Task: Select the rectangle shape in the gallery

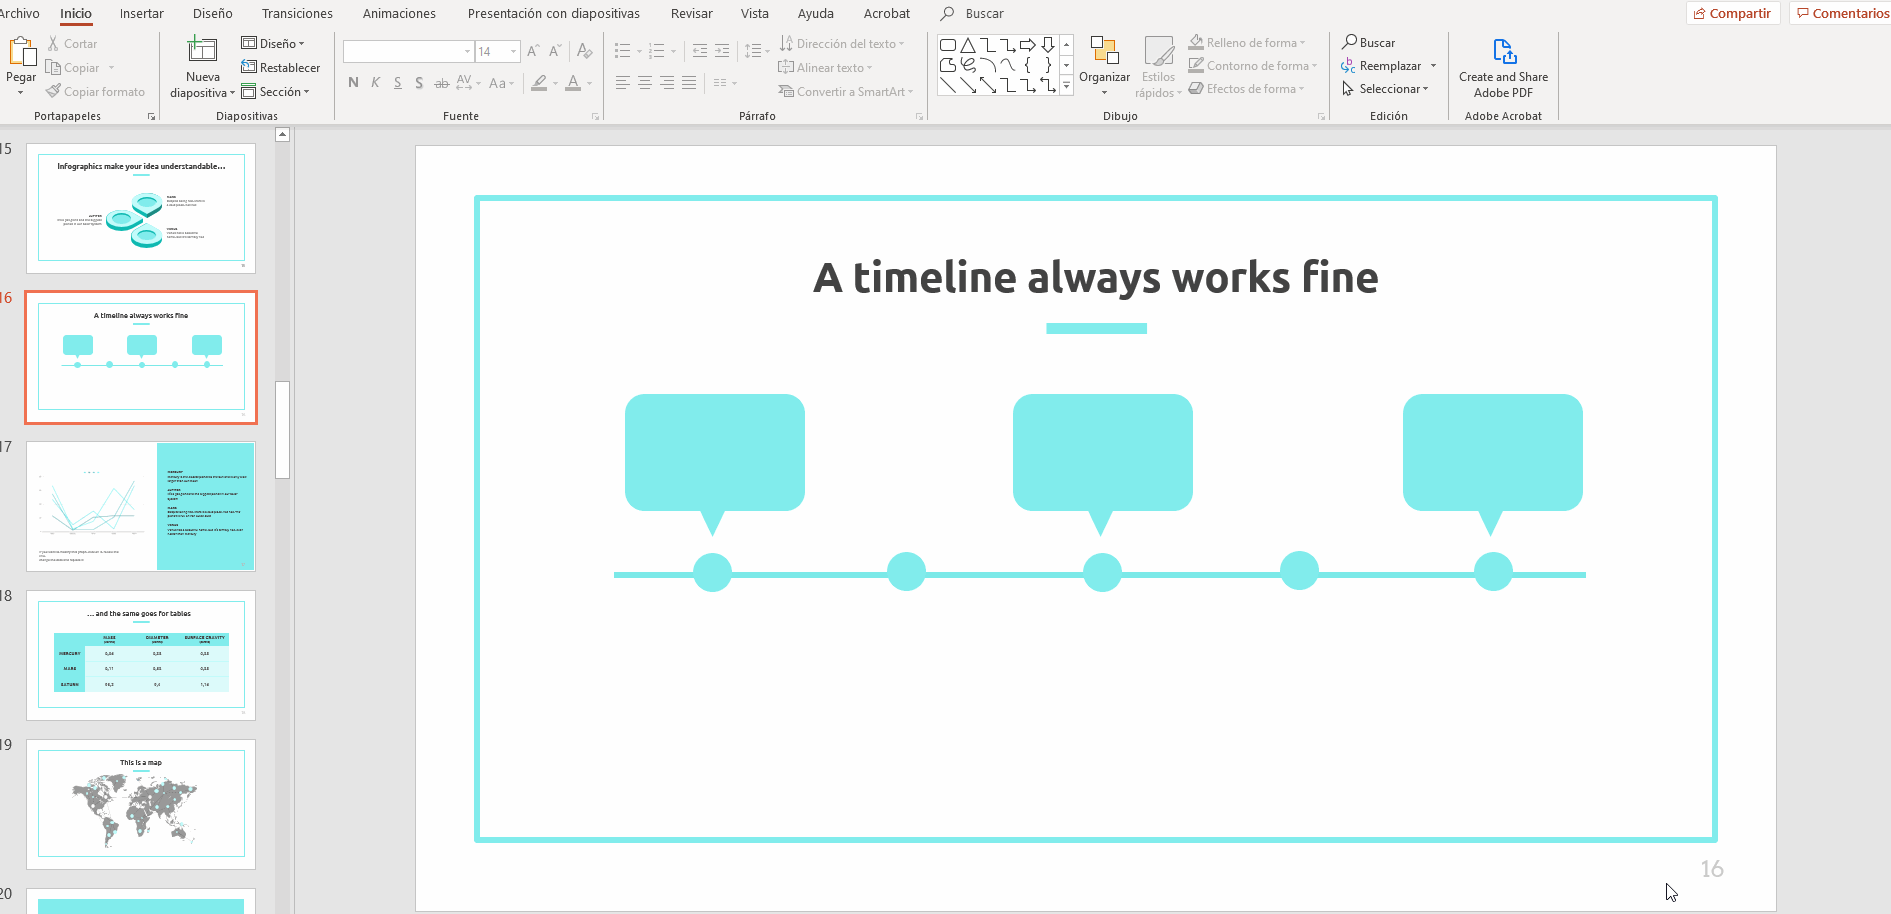Action: point(948,45)
